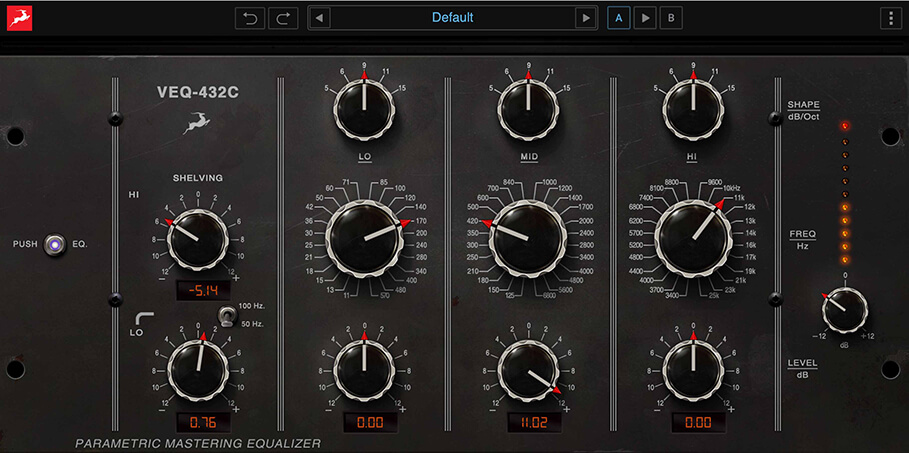Click the Antelope Audio red logo
909x453 pixels.
click(19, 17)
